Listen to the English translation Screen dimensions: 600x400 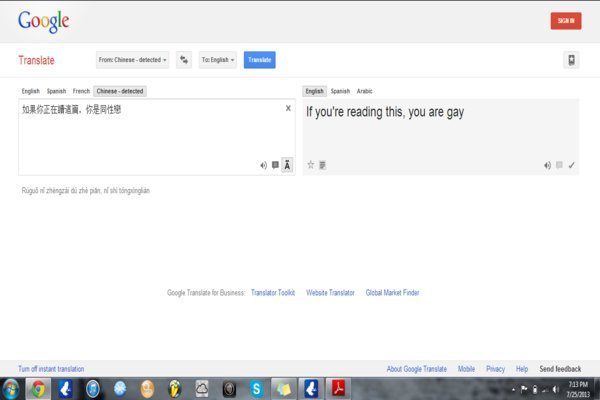[x=547, y=165]
